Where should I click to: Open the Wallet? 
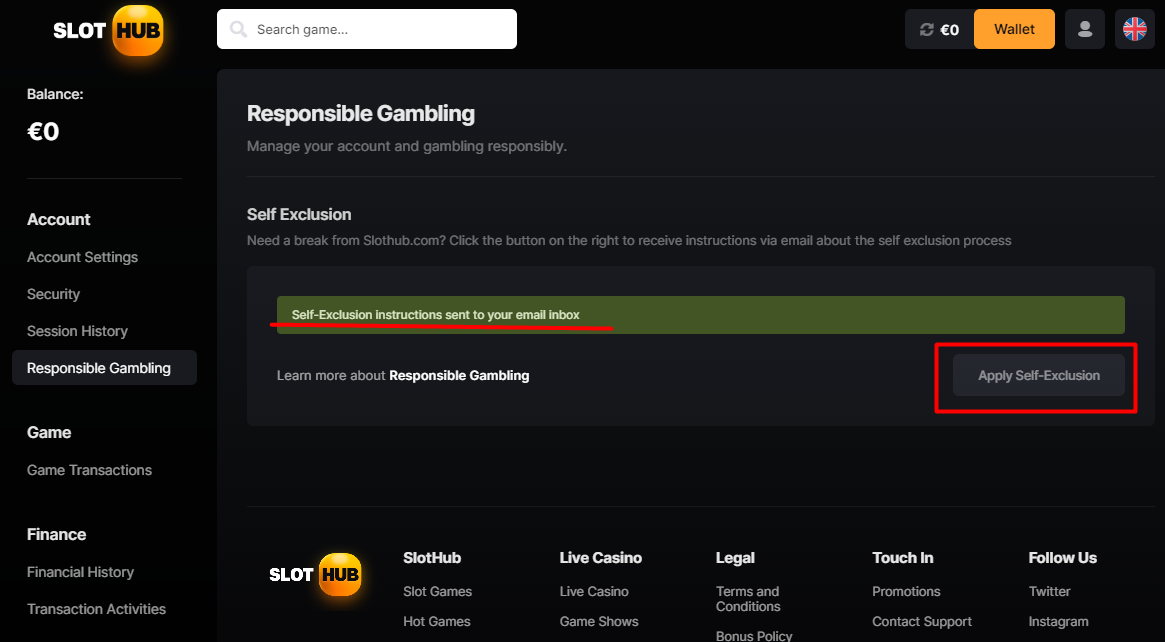(1014, 30)
